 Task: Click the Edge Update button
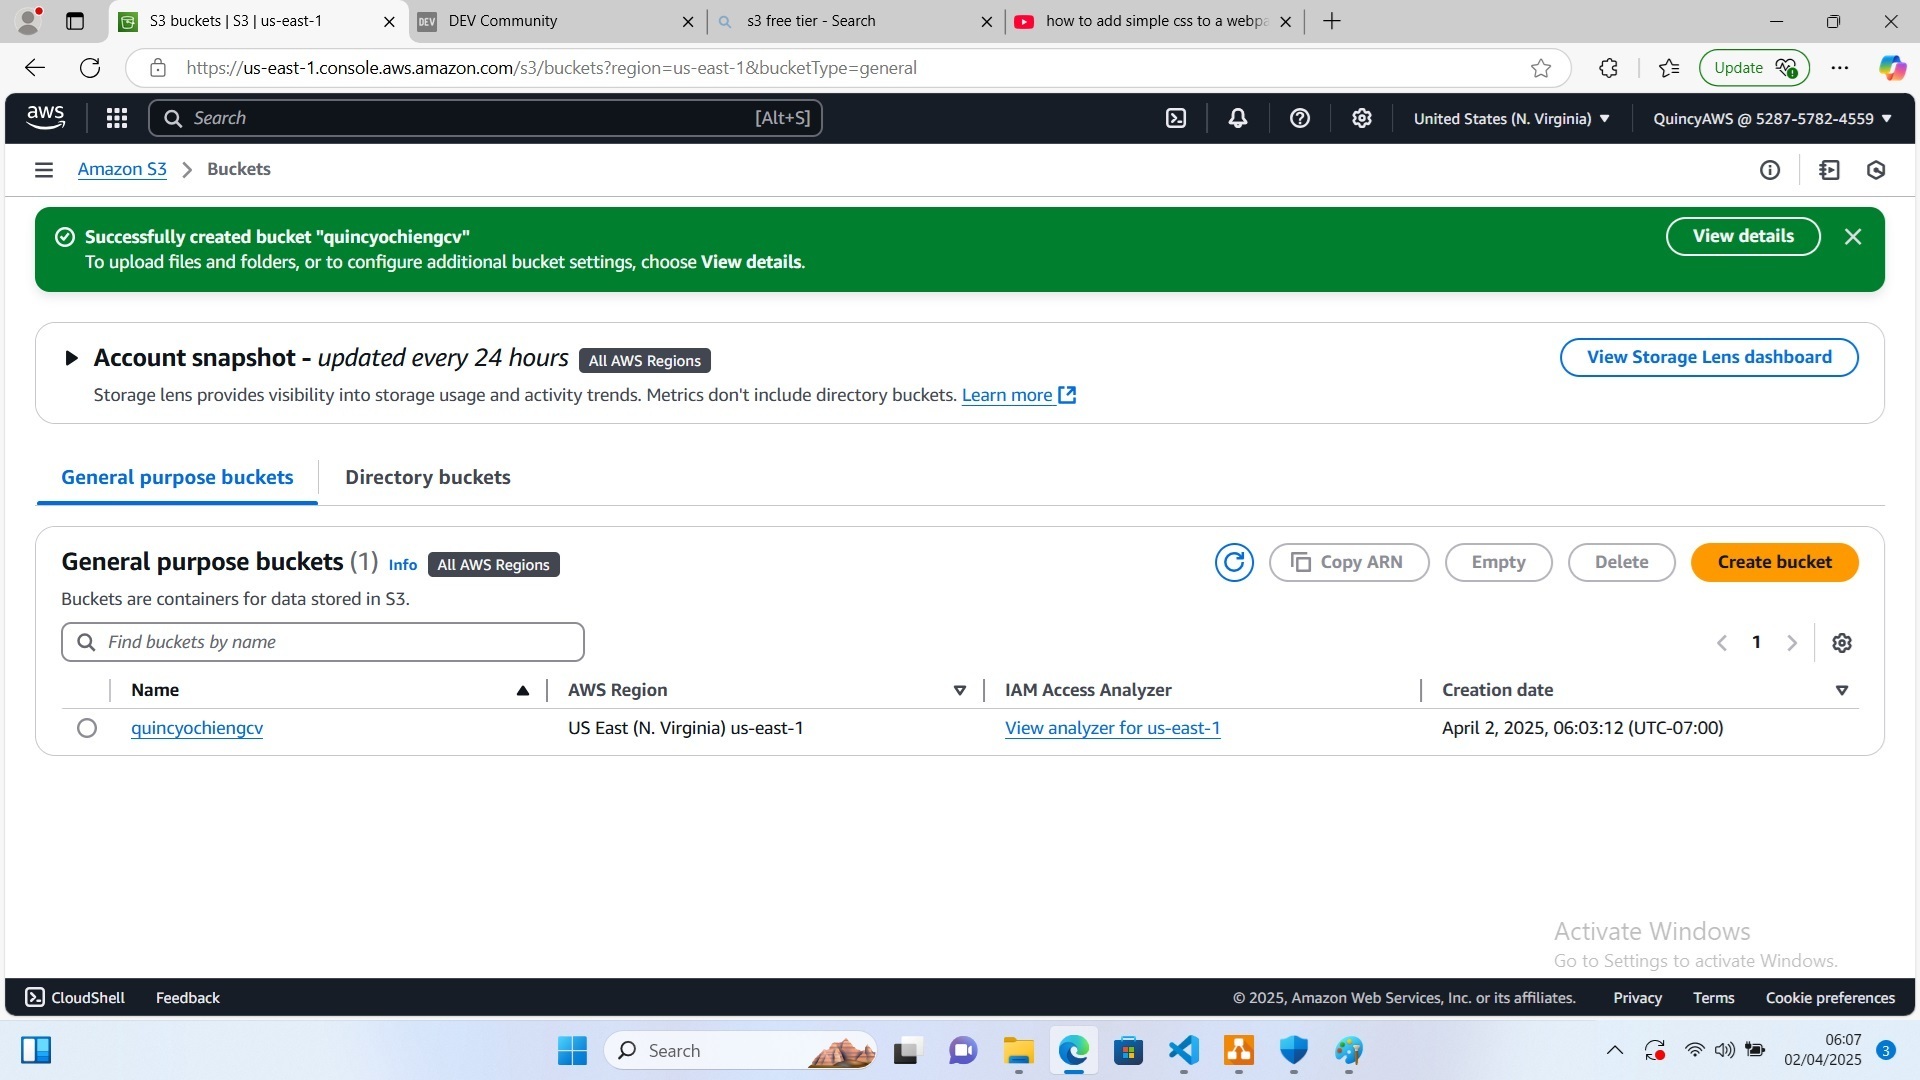(1754, 68)
